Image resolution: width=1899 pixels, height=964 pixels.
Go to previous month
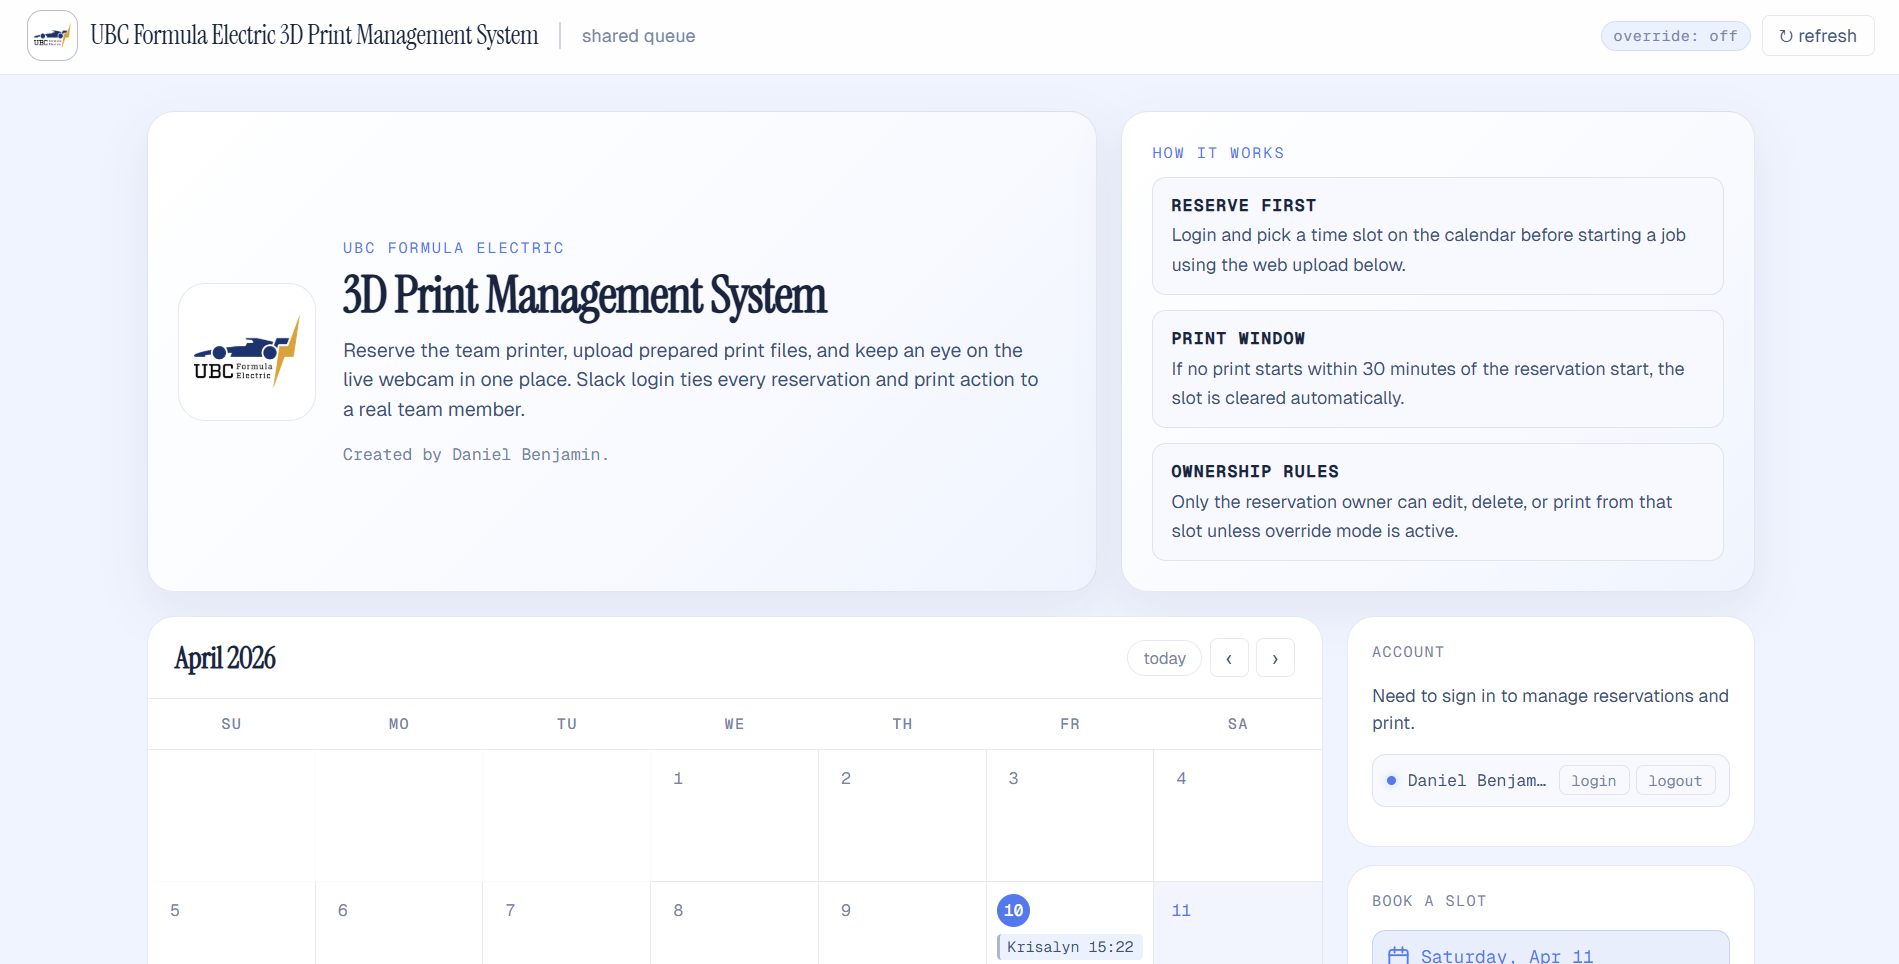click(1229, 658)
